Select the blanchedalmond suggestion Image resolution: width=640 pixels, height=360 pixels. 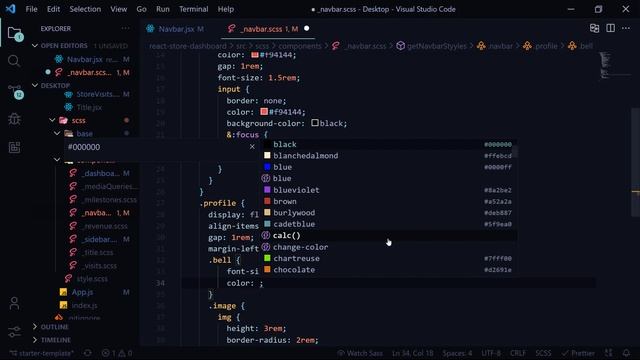[389, 156]
